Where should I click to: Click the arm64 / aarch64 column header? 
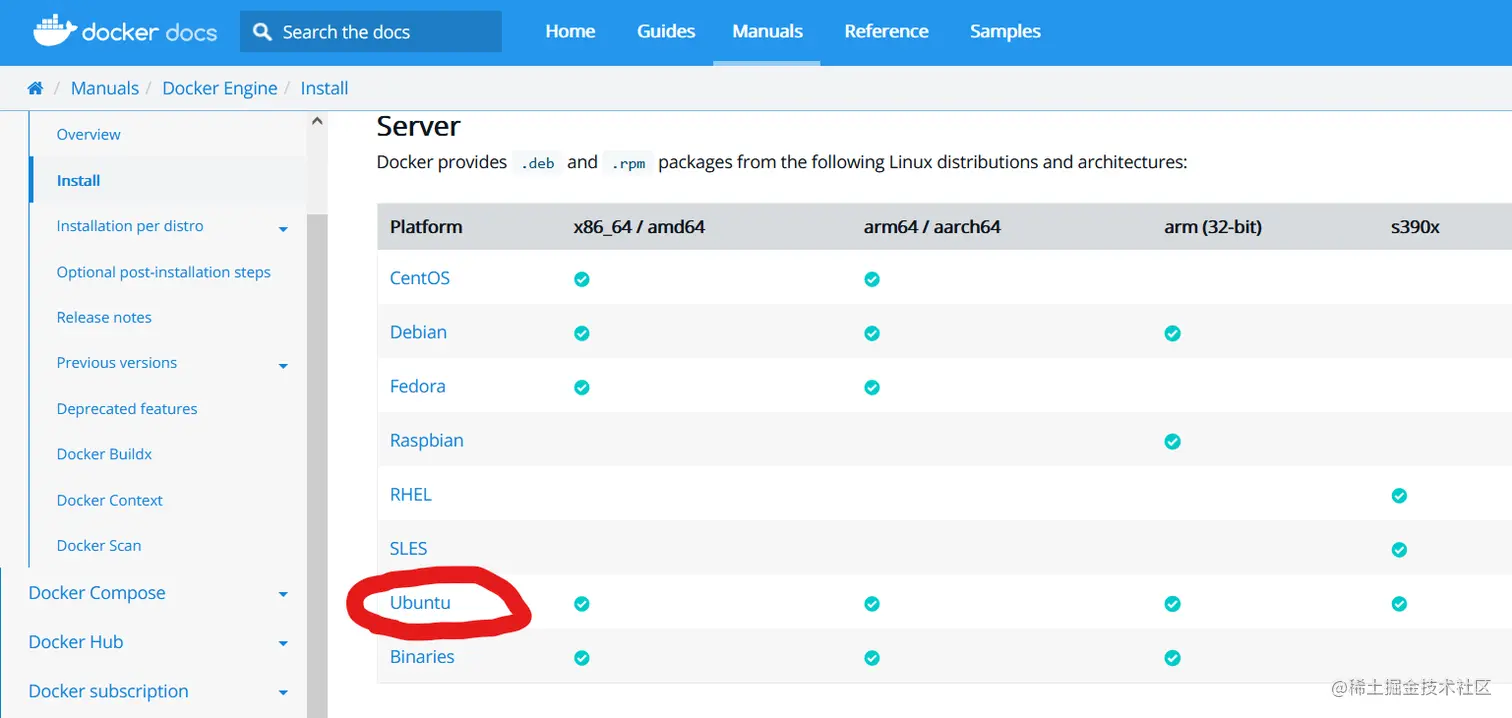(932, 227)
